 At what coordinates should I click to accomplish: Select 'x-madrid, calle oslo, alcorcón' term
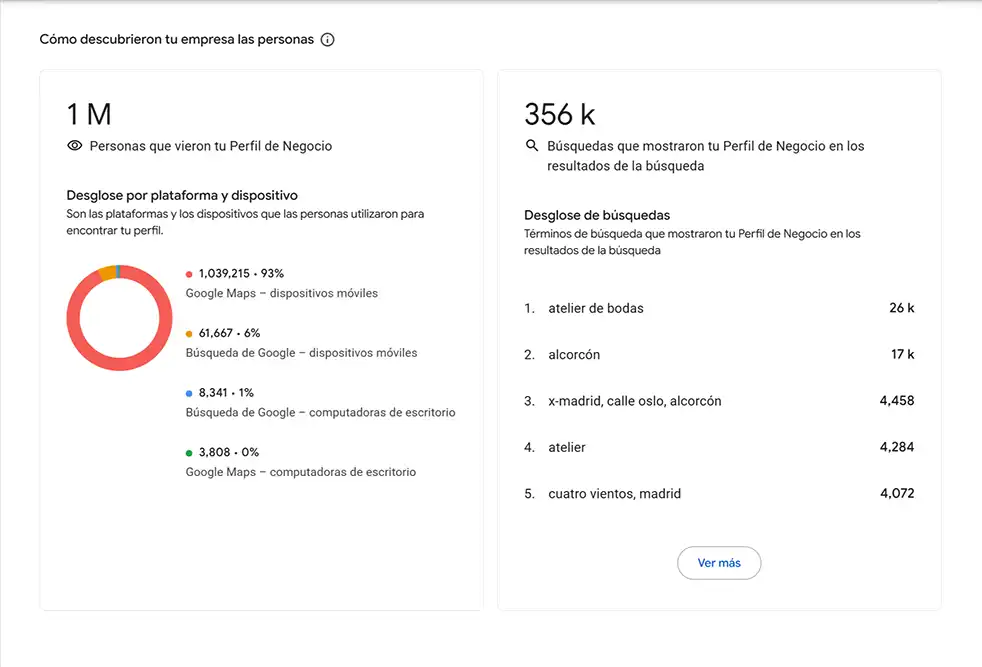pos(634,401)
